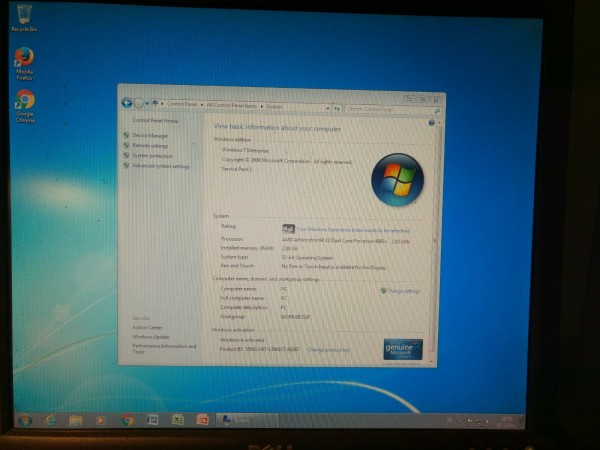This screenshot has width=600, height=450.
Task: Open Windows Media Player from taskbar
Action: tap(101, 421)
